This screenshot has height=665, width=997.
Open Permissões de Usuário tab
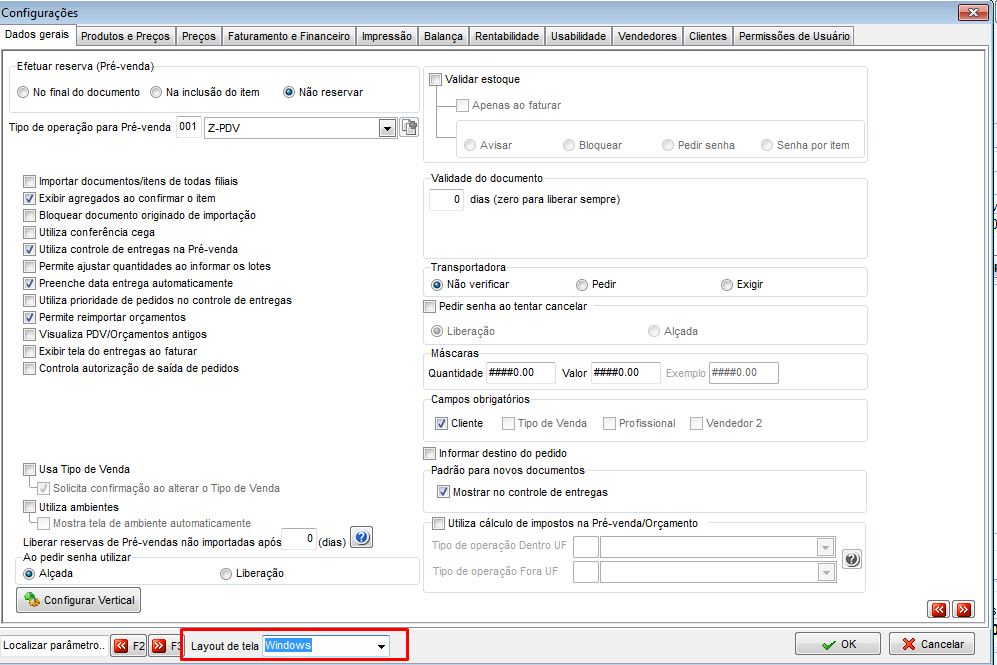(x=794, y=36)
